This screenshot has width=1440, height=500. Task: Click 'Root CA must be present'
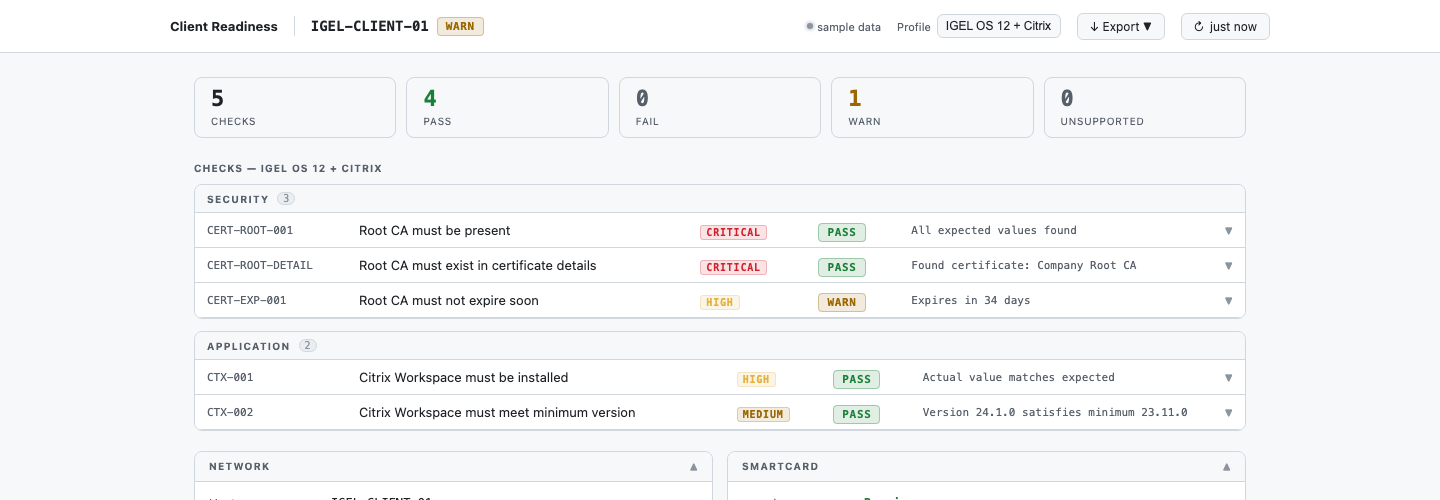[x=435, y=231]
